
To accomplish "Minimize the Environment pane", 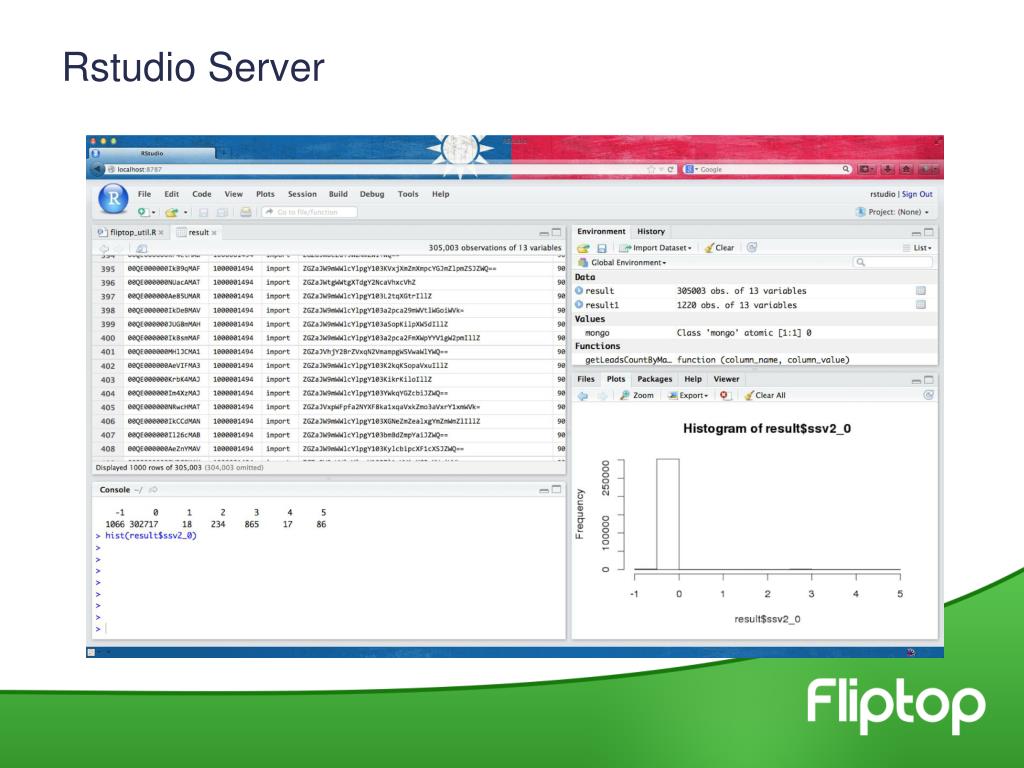I will click(x=916, y=232).
